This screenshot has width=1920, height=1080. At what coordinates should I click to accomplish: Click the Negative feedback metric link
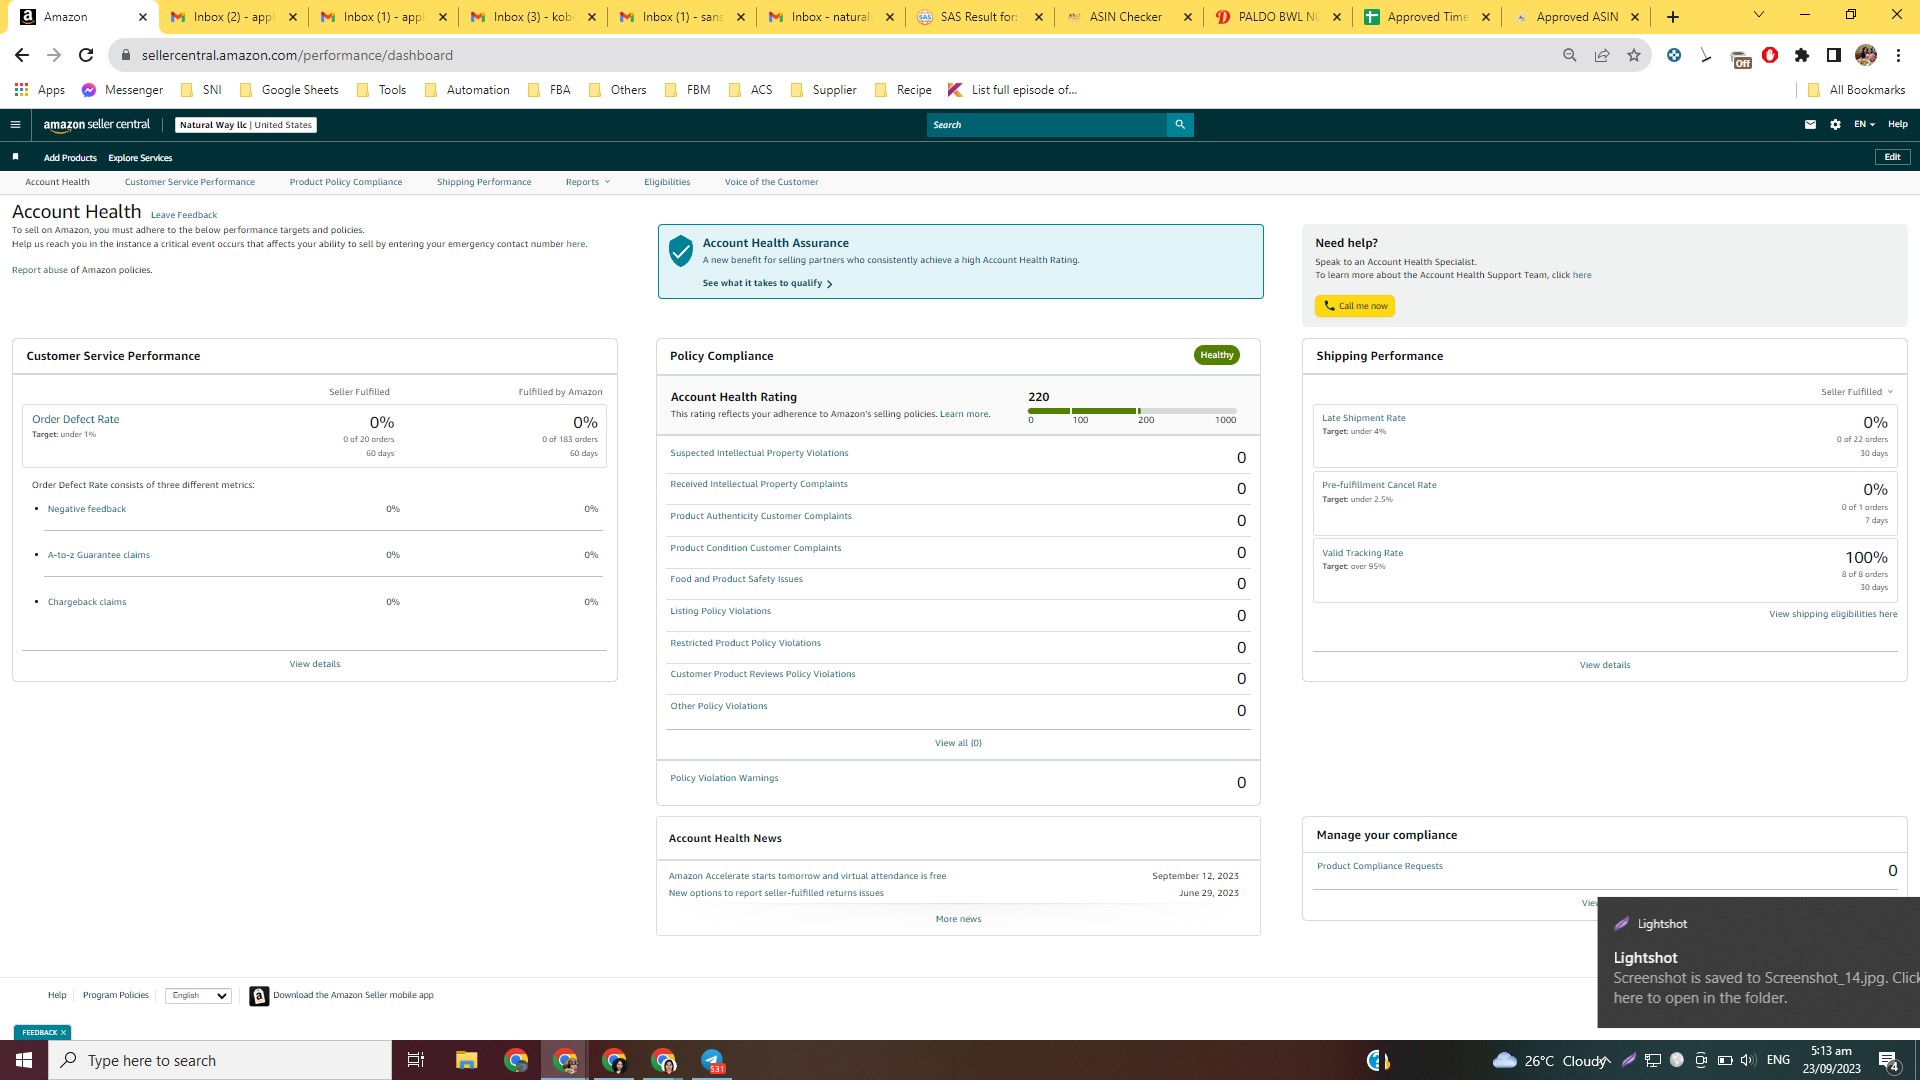(87, 509)
